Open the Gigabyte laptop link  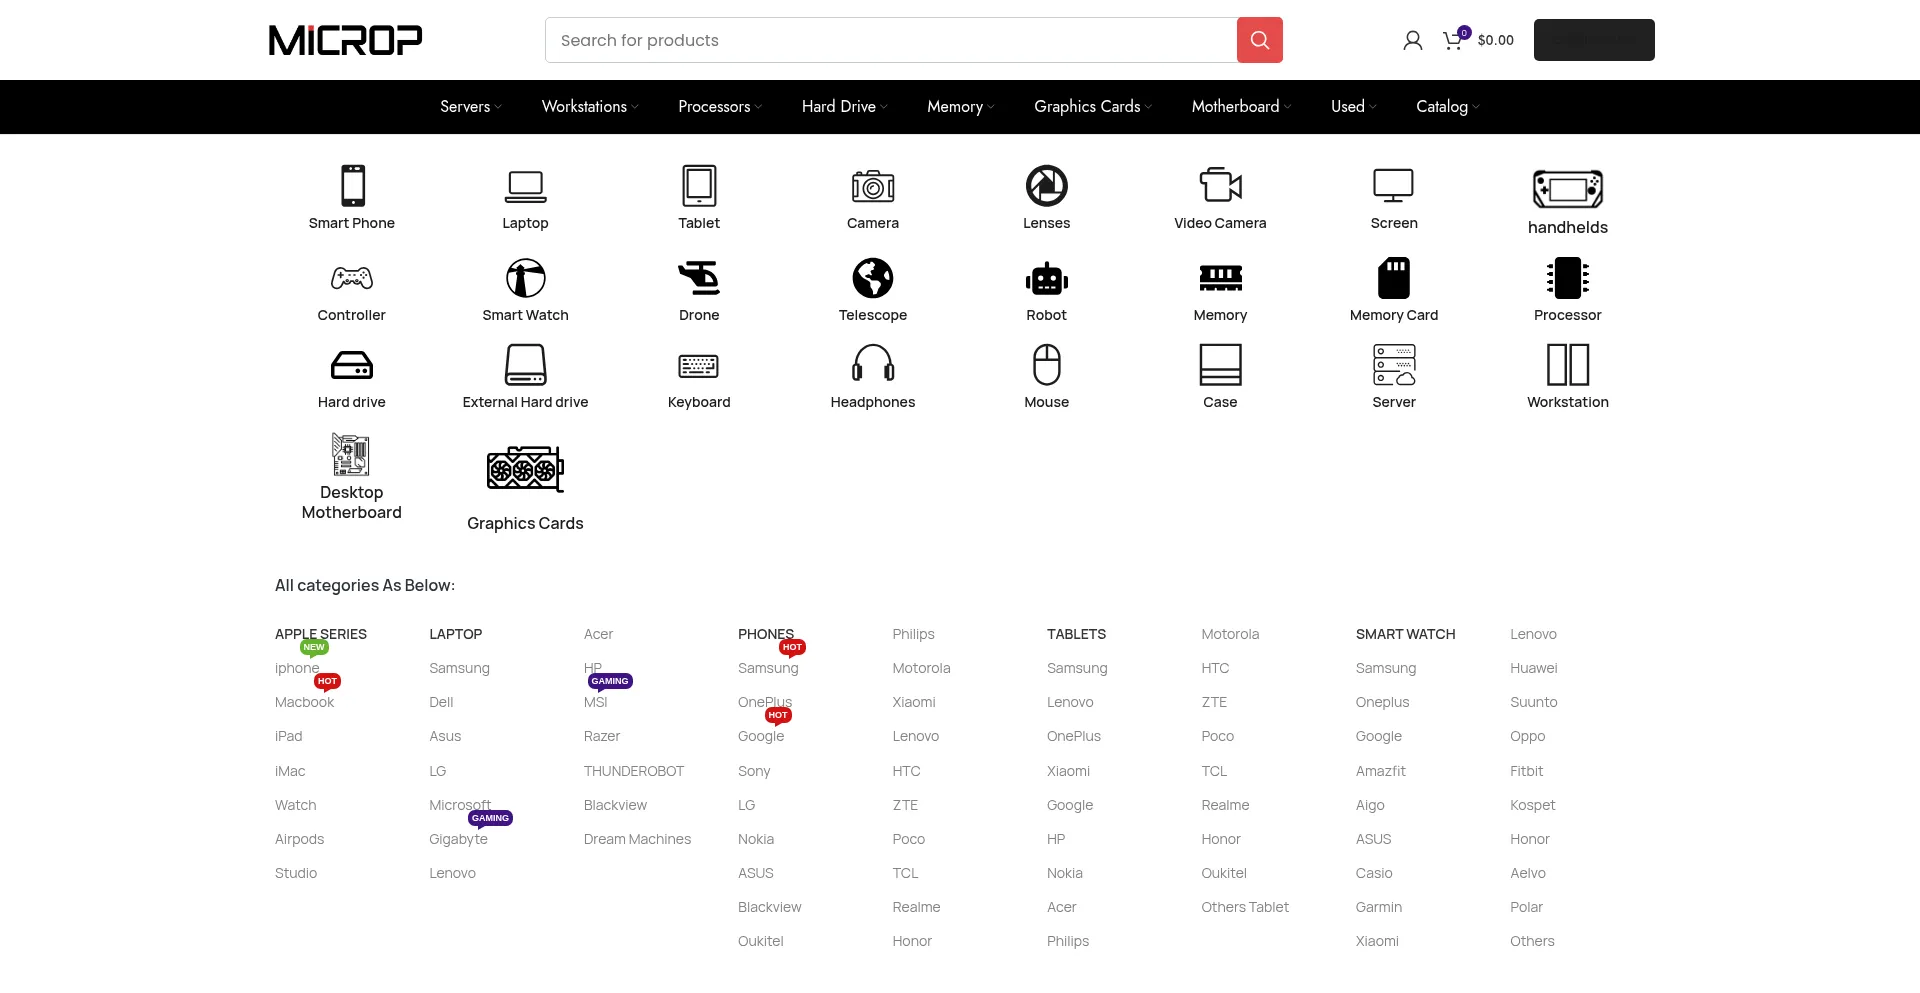pyautogui.click(x=458, y=839)
